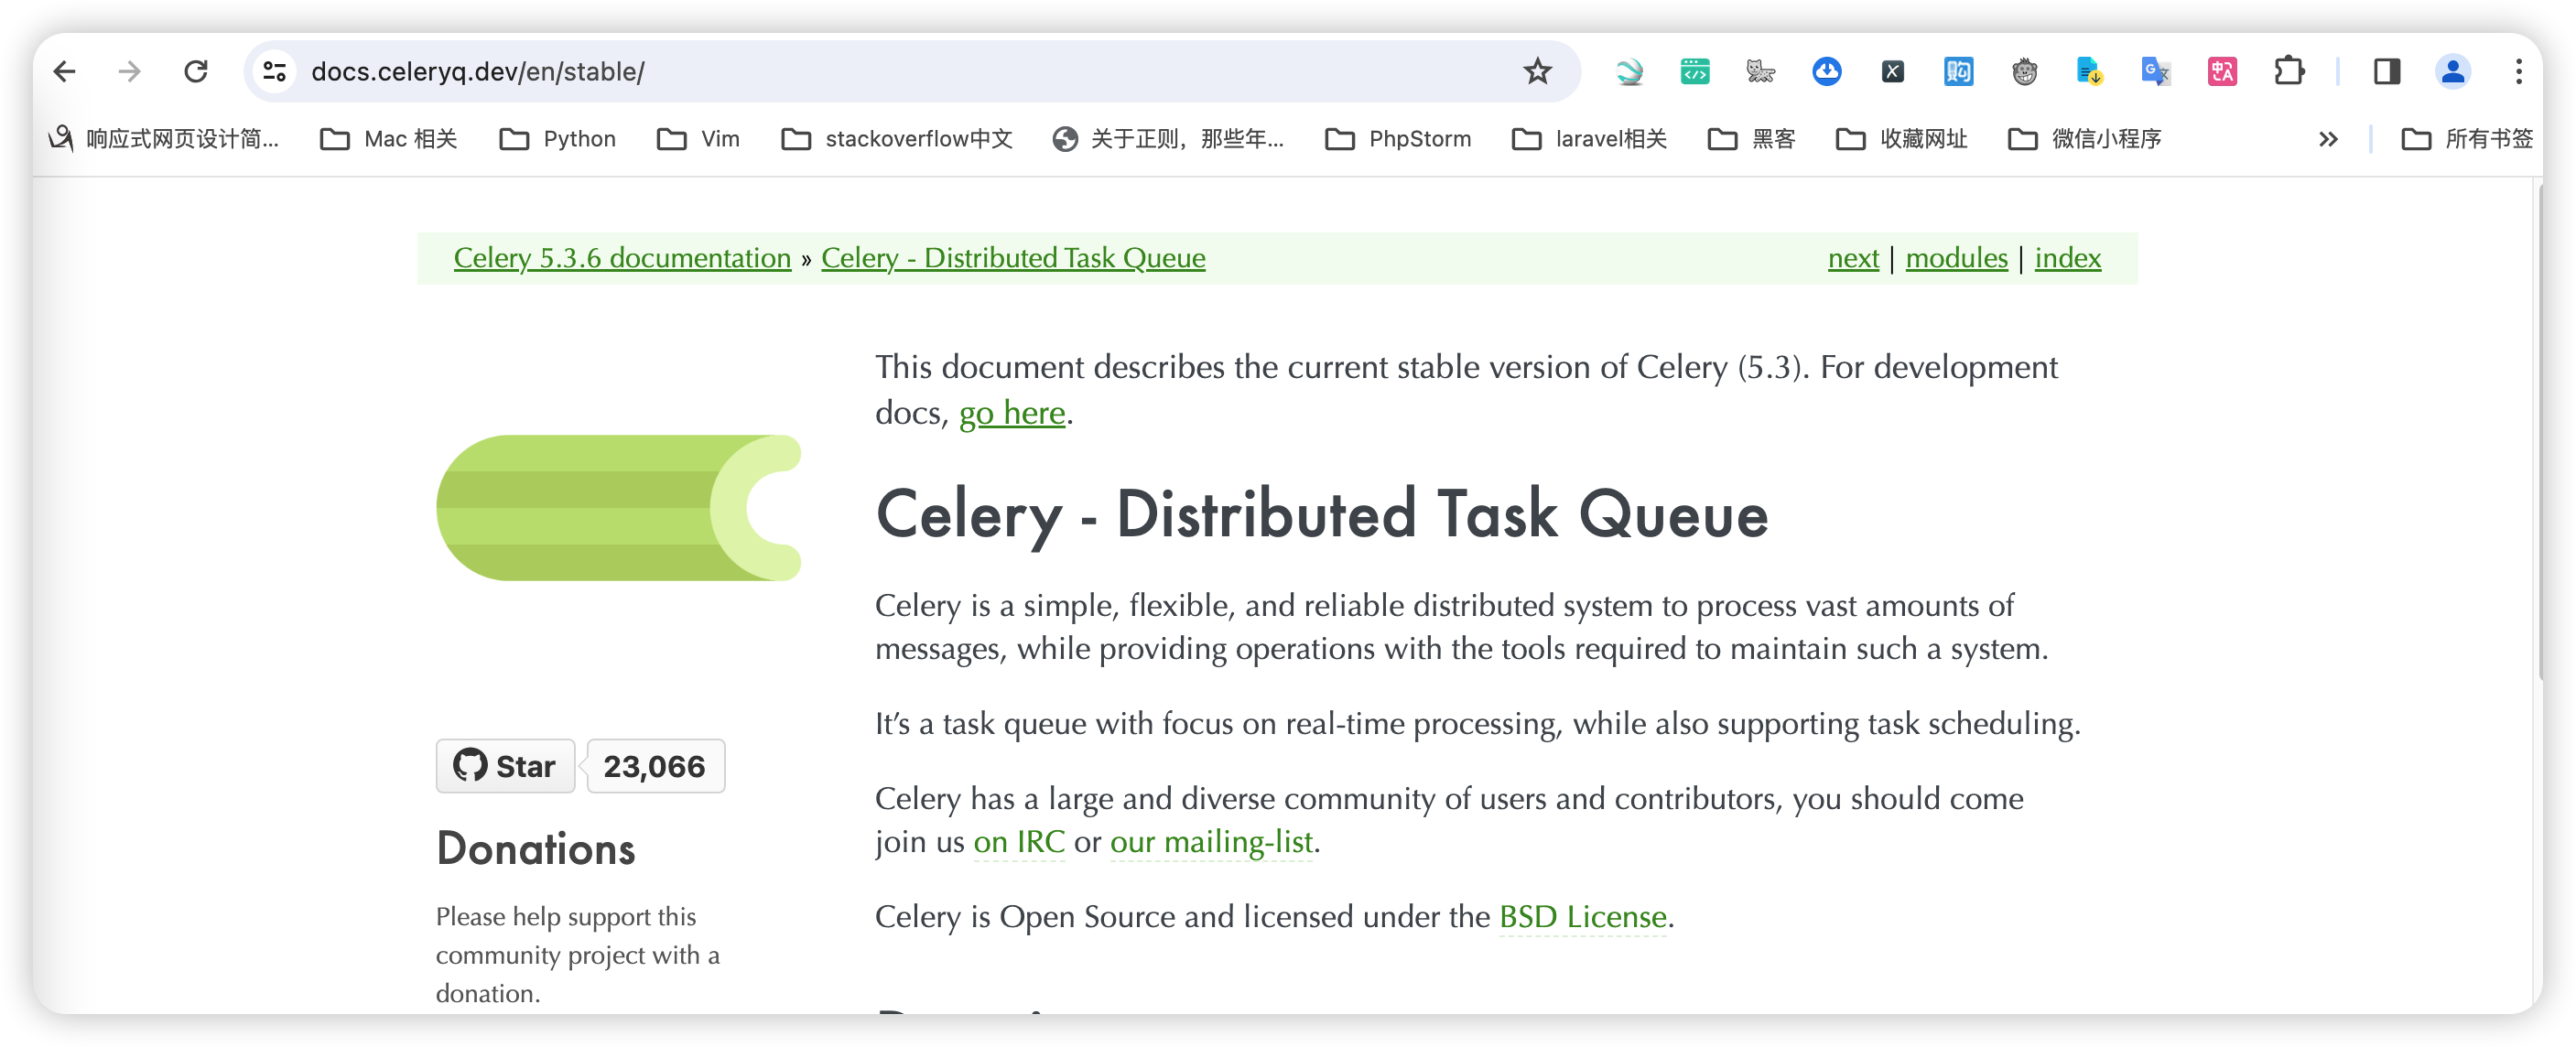Open the blue cloud download extension
The height and width of the screenshot is (1047, 2576).
[1827, 71]
